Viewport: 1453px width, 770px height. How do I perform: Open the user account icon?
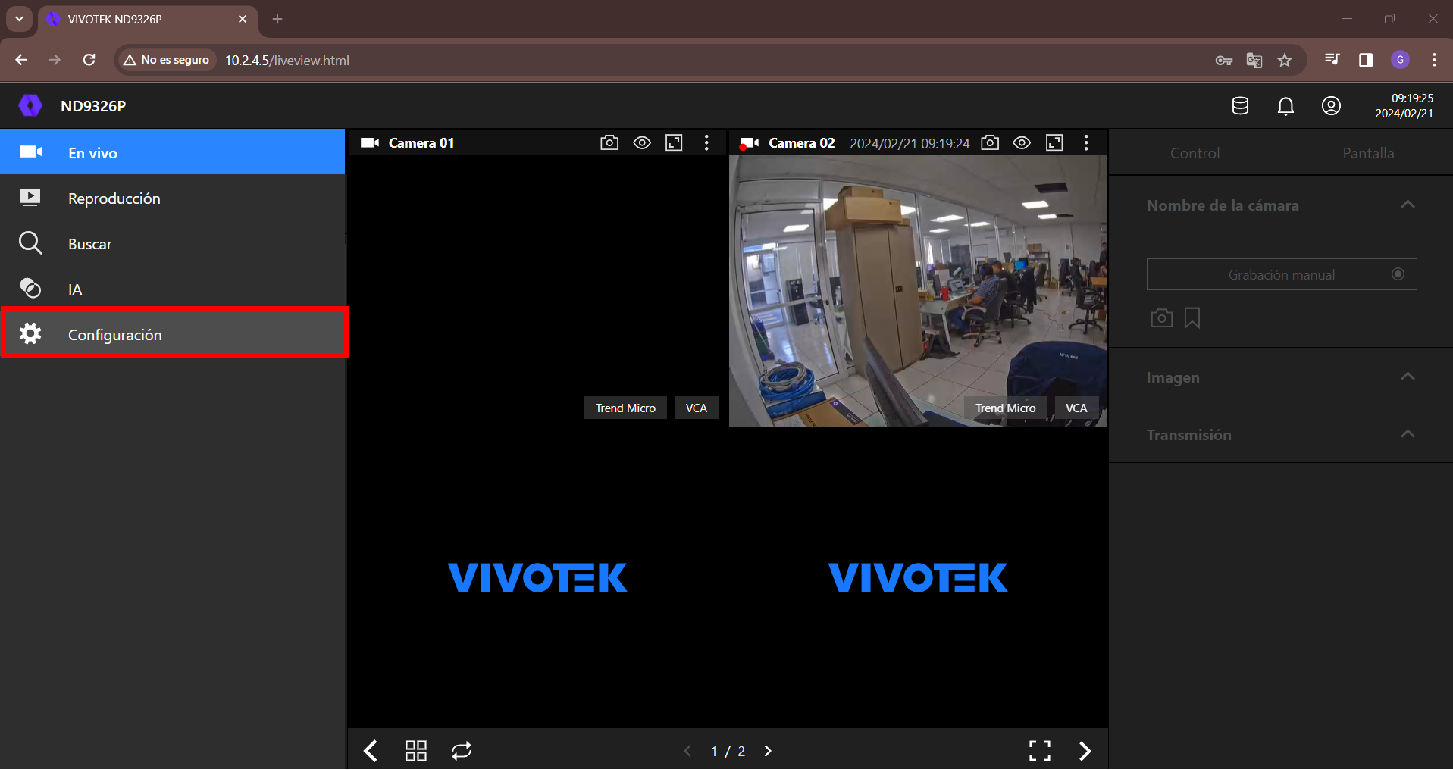pos(1331,106)
